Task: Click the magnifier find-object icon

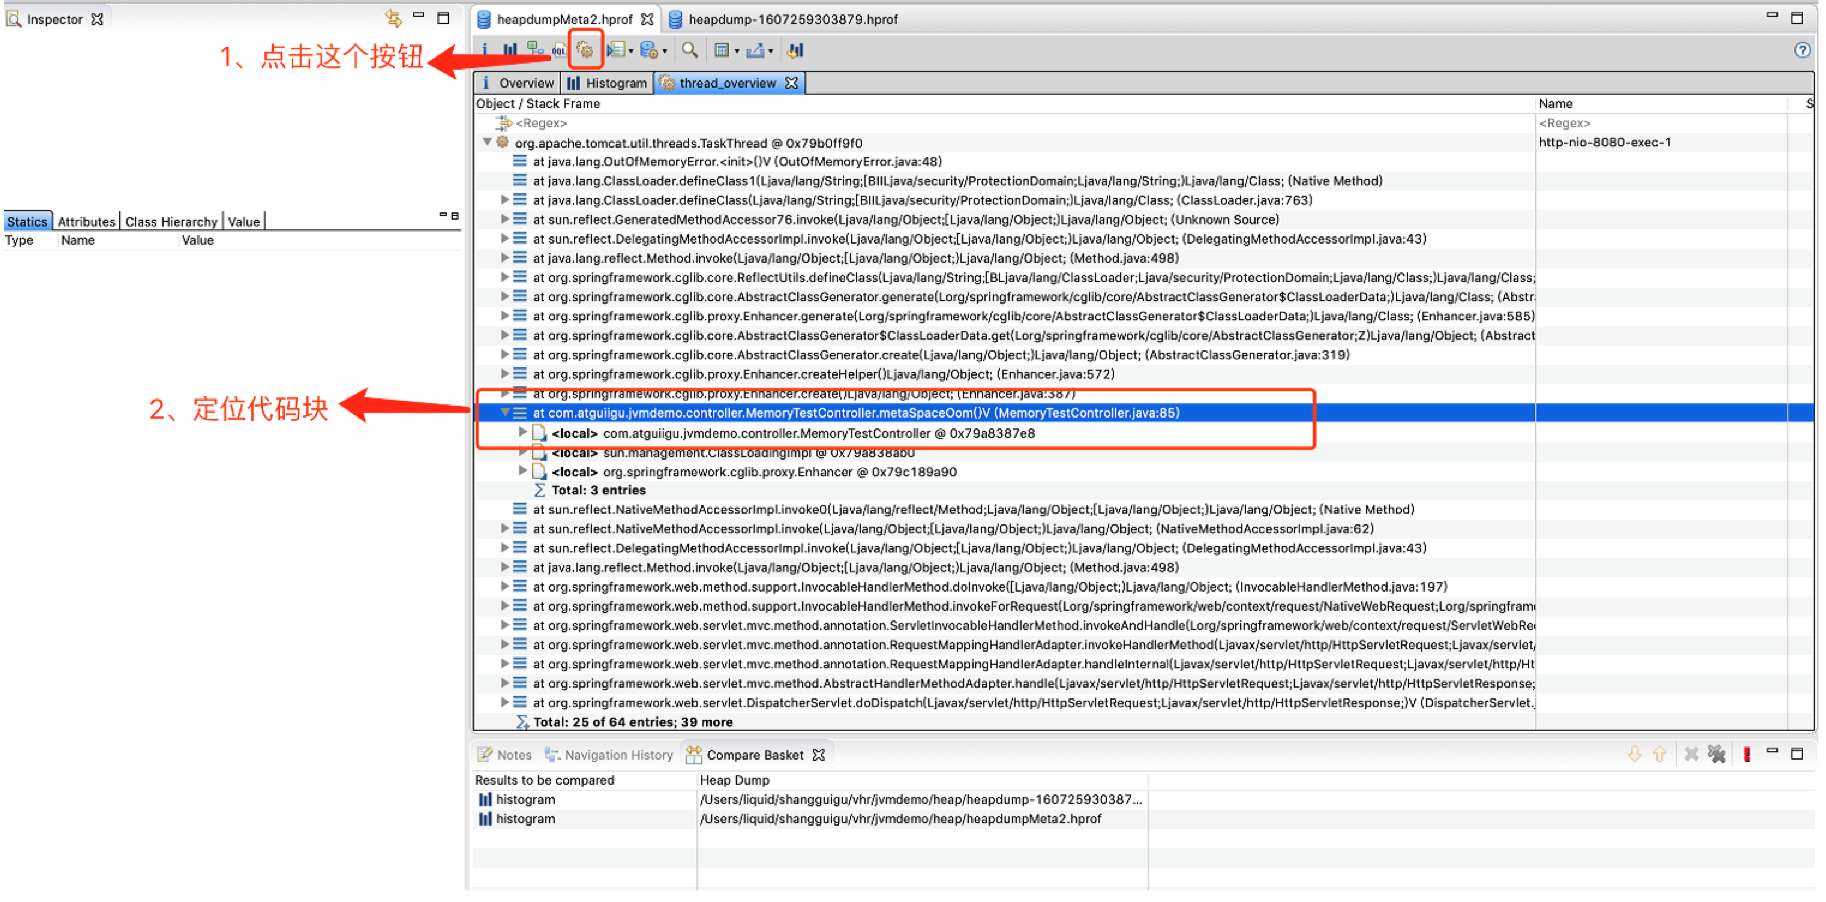Action: pos(690,50)
